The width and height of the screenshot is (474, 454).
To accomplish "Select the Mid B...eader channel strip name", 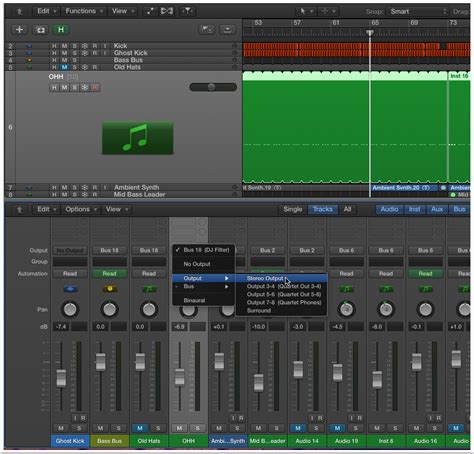I will (x=267, y=441).
